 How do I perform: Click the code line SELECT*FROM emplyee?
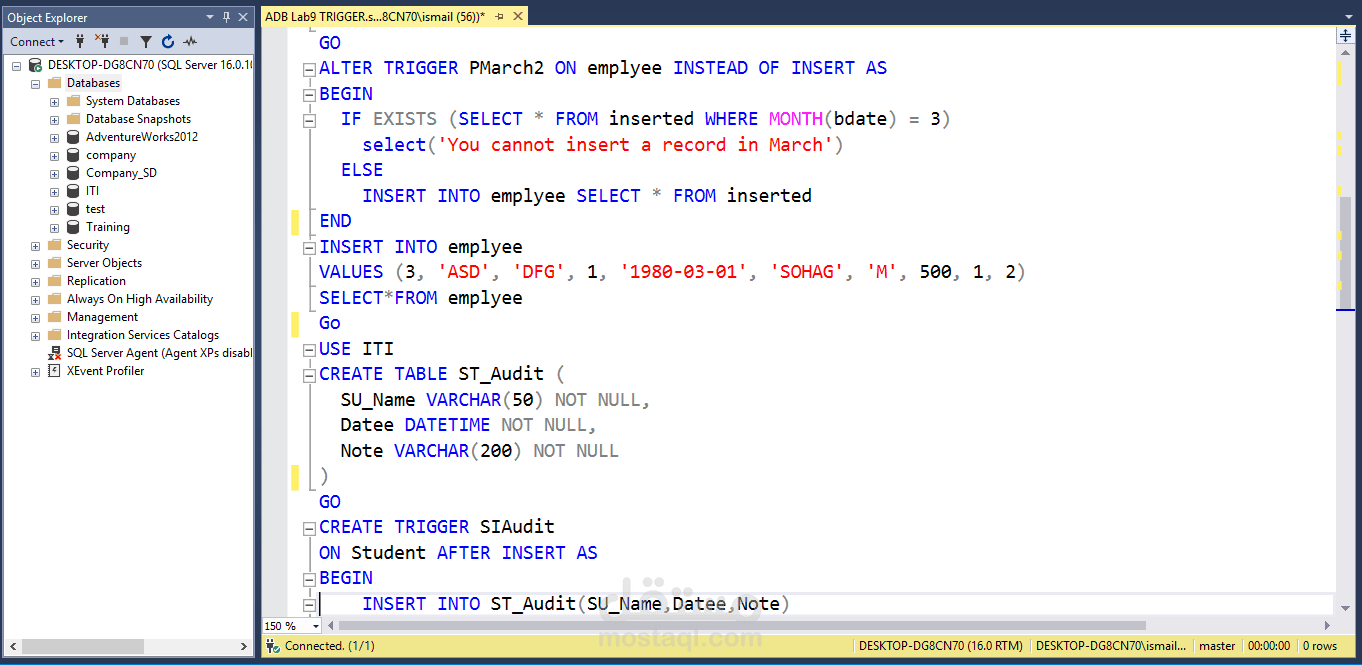pyautogui.click(x=420, y=298)
